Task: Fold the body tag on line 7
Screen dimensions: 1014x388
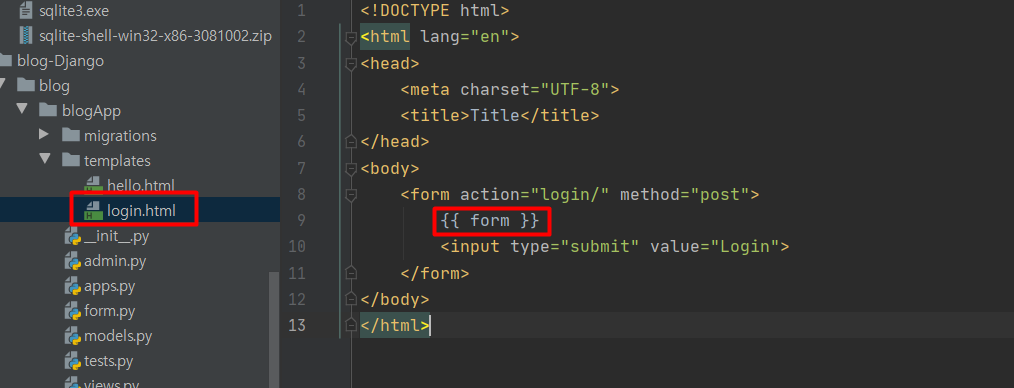Action: [351, 169]
